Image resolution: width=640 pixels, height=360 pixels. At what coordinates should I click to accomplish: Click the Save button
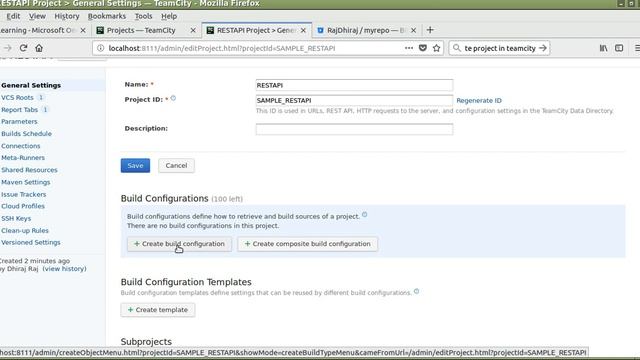tap(135, 165)
